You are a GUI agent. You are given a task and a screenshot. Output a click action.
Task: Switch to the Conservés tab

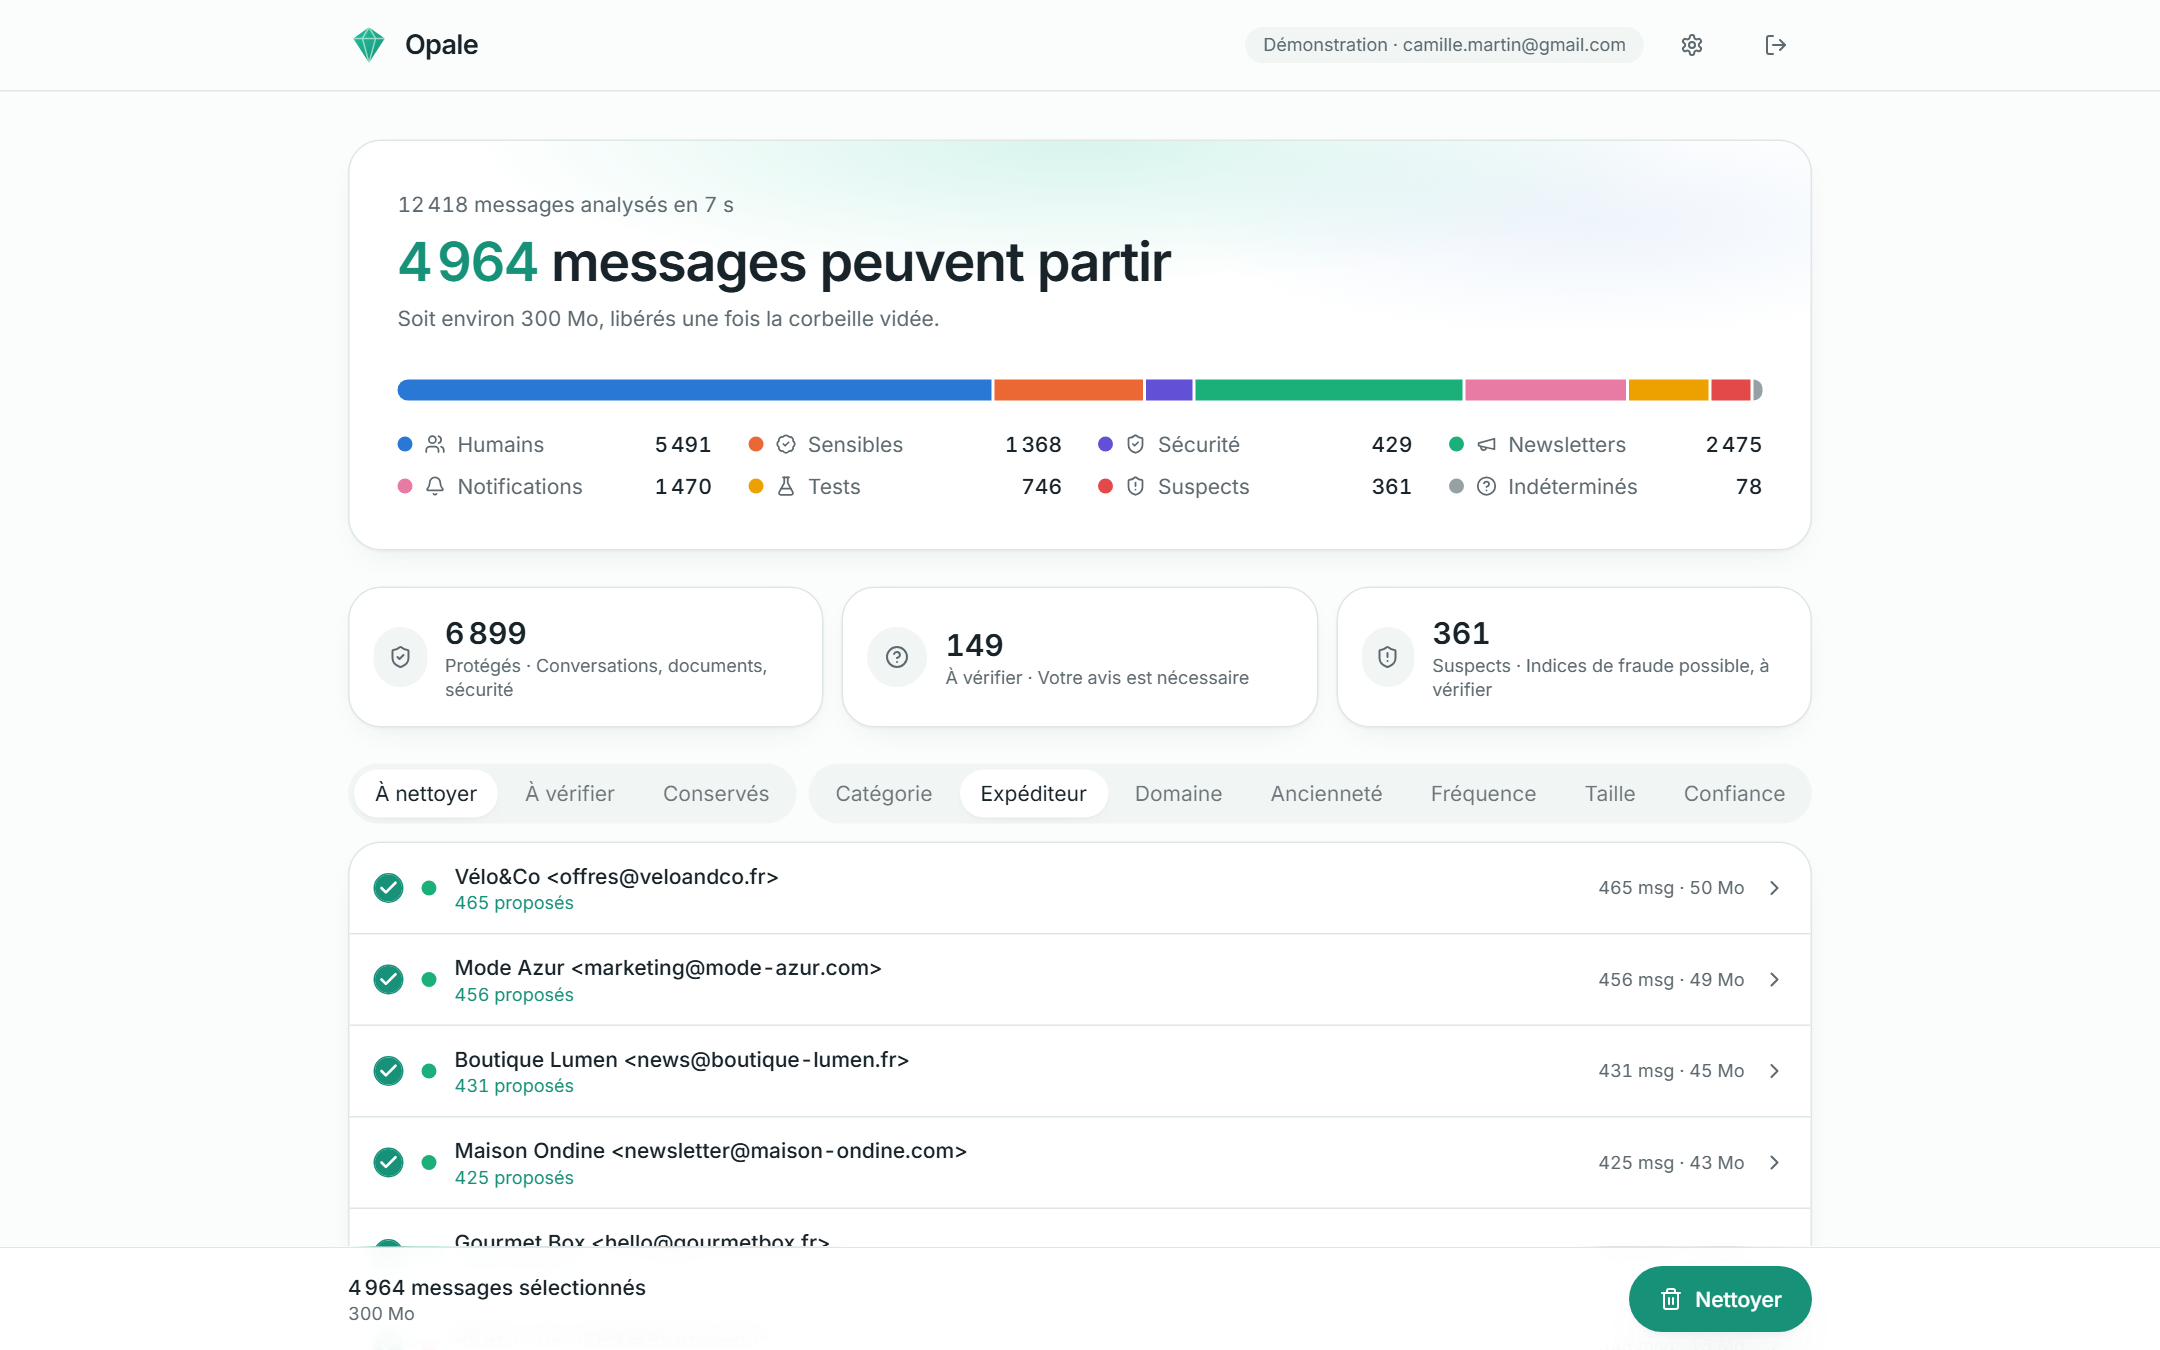pyautogui.click(x=716, y=793)
